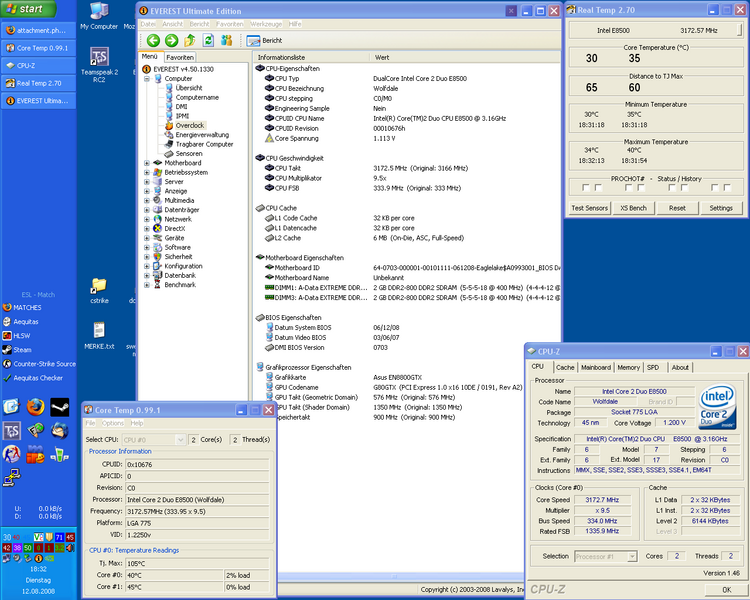Screen dimensions: 750x600
Task: Open Datei menu in EVEREST
Action: (148, 24)
